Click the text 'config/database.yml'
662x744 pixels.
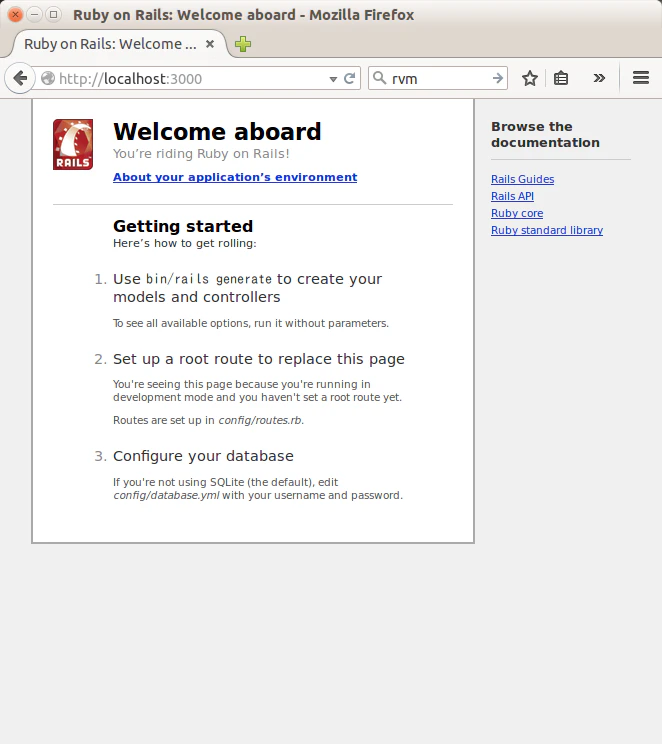pos(166,495)
